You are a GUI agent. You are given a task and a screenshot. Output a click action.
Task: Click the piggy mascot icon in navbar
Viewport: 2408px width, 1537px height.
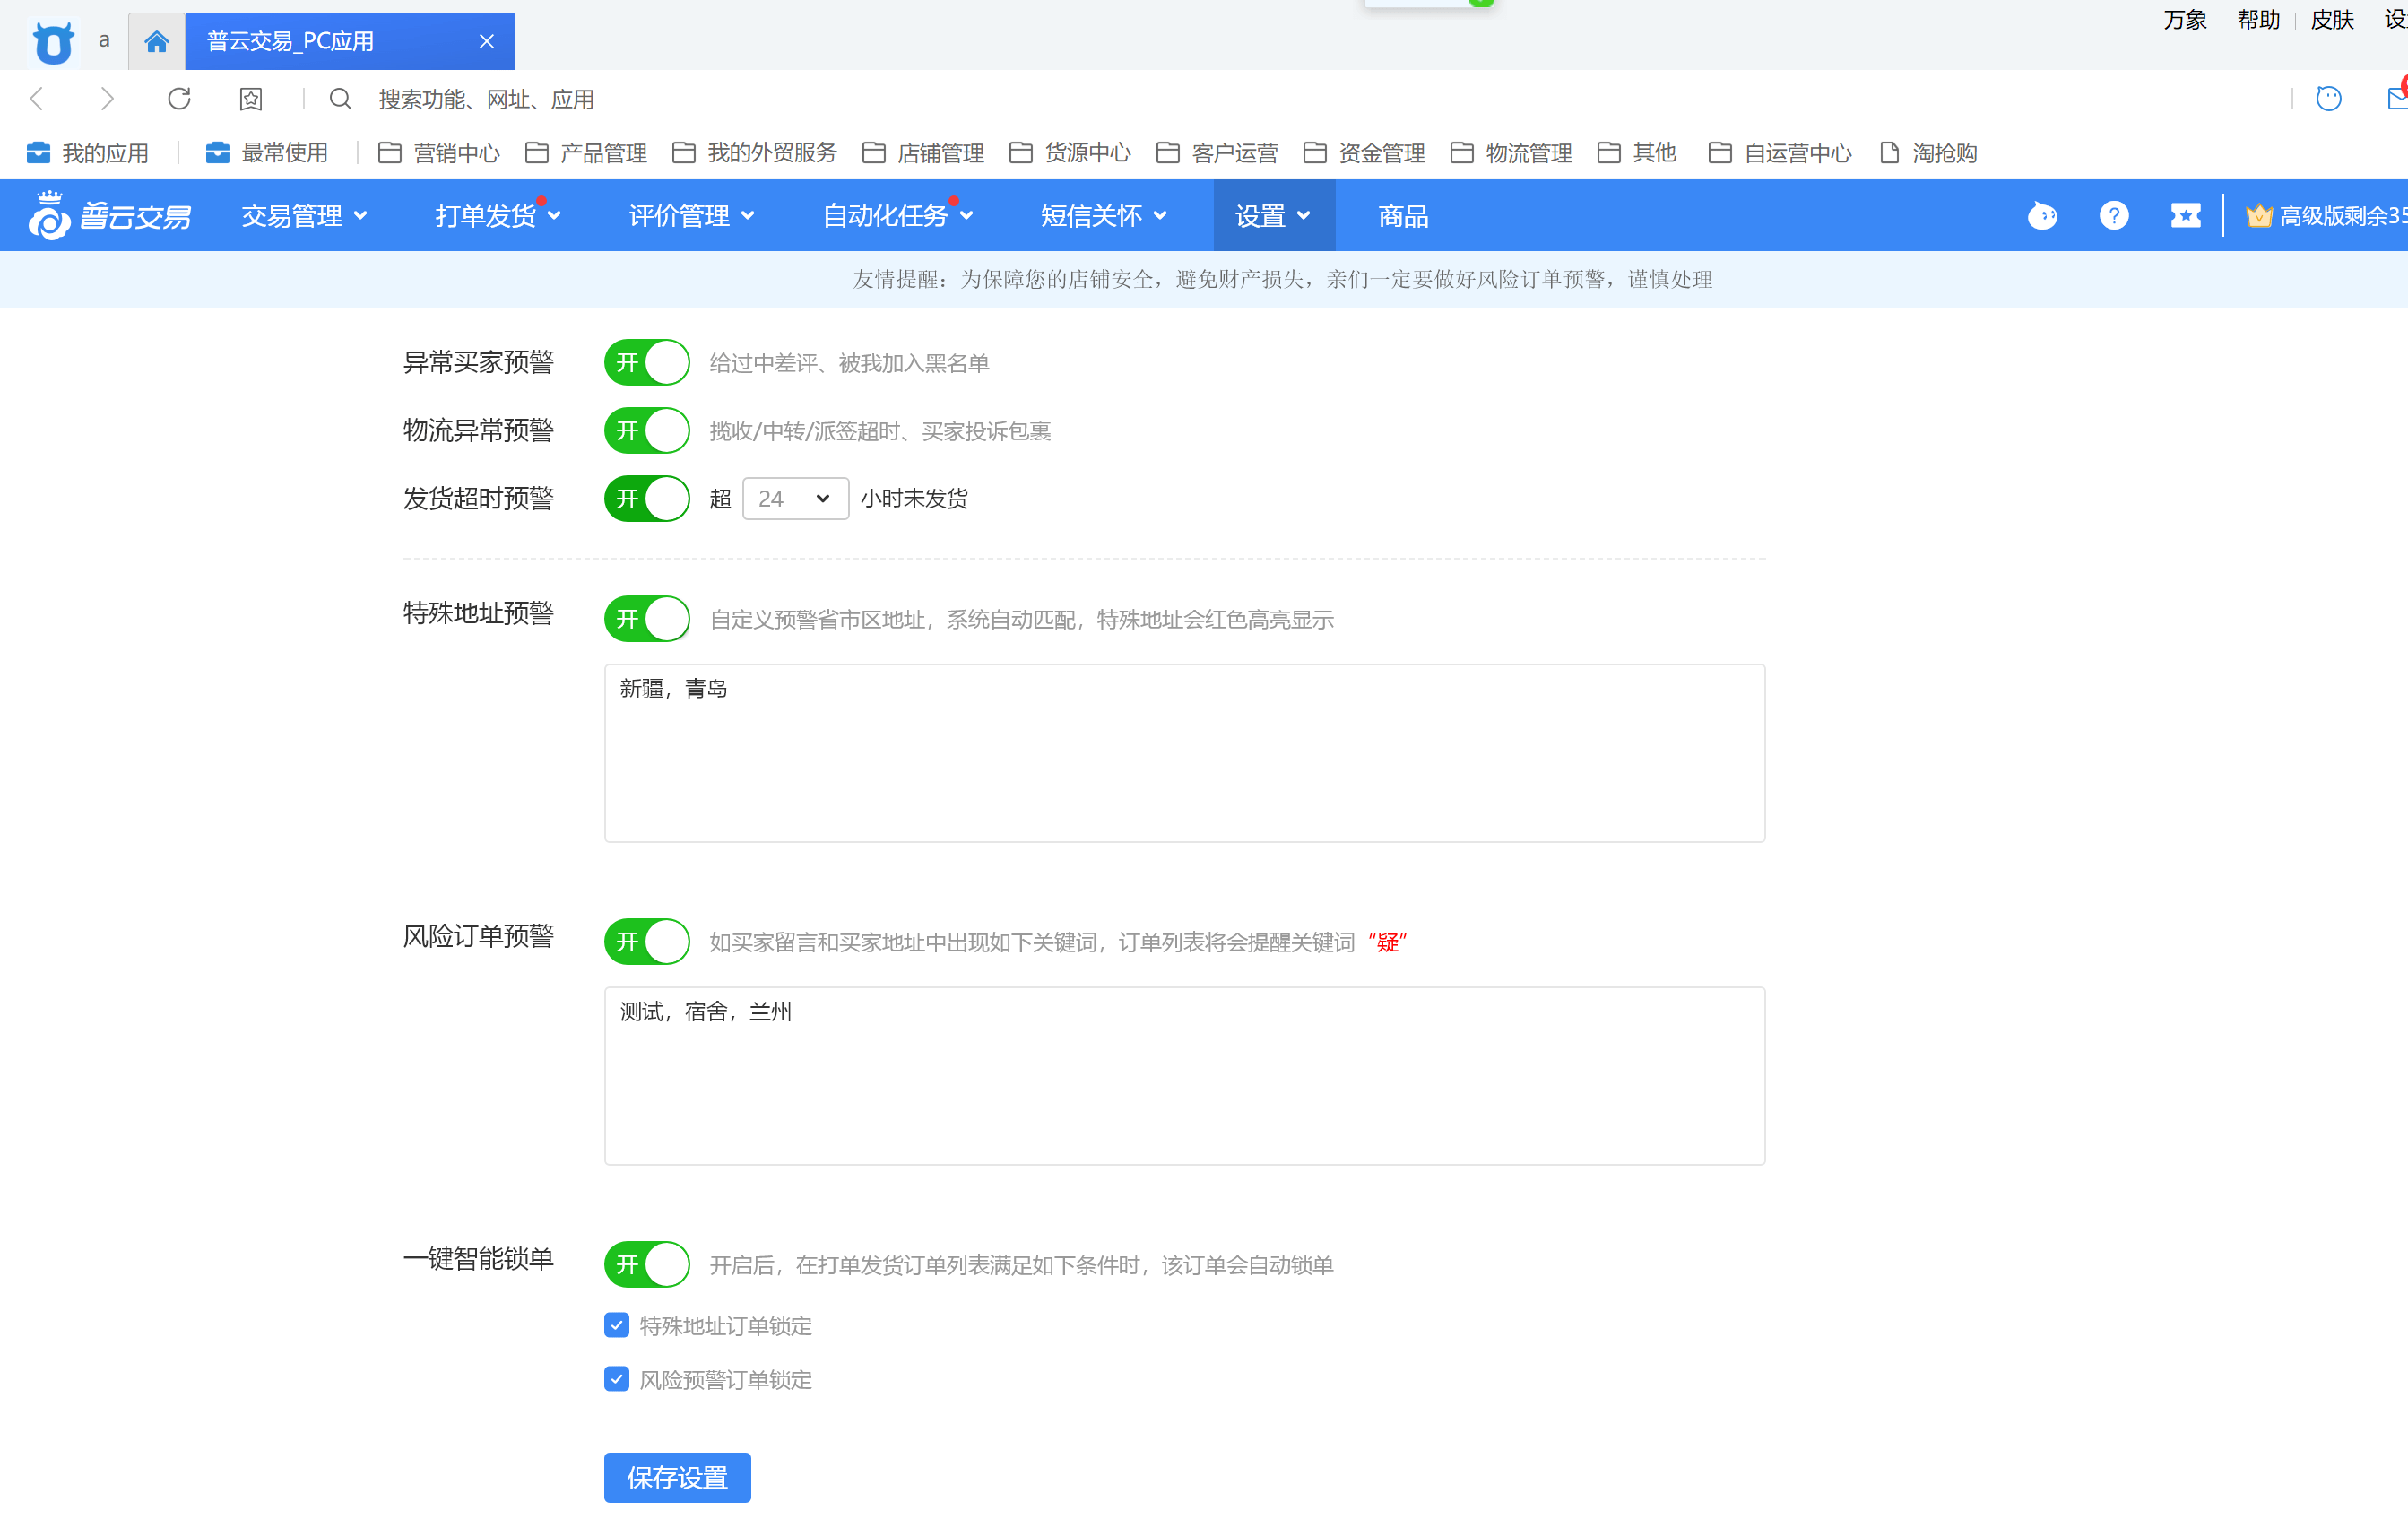coord(2042,216)
